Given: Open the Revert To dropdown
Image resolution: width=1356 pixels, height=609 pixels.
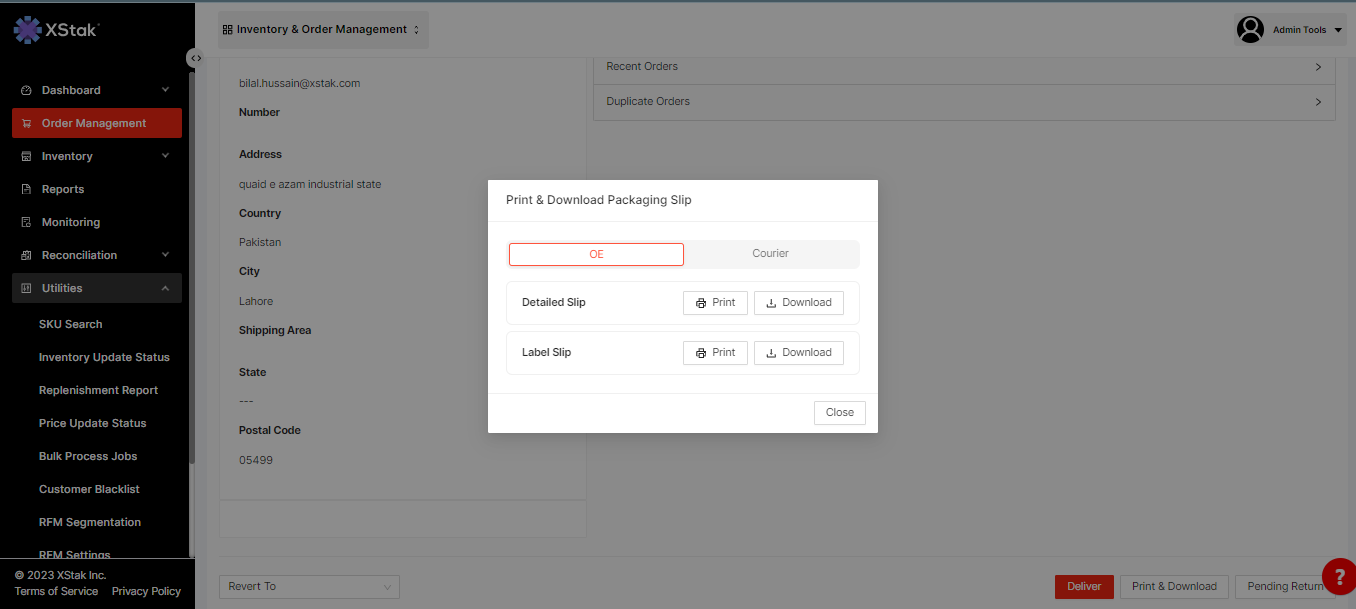Looking at the screenshot, I should click(x=309, y=587).
